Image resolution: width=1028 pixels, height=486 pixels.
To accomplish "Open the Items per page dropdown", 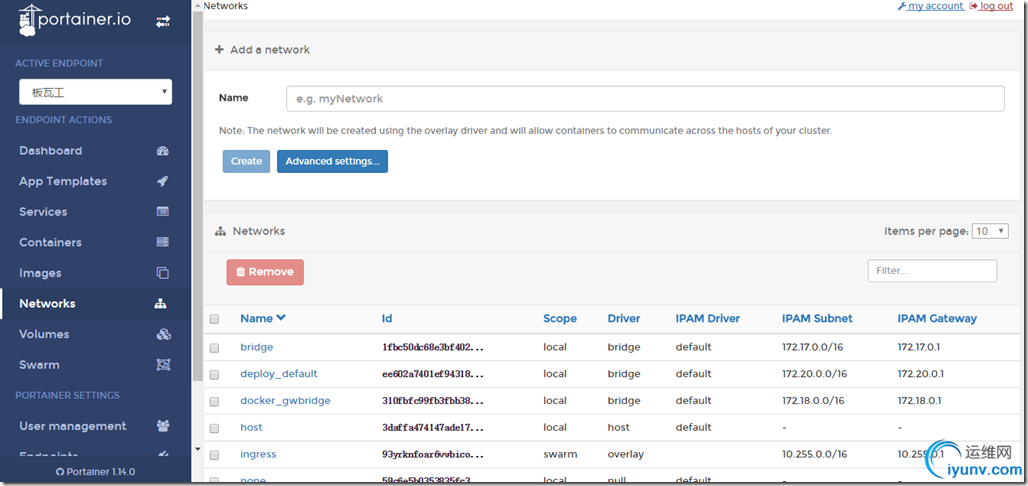I will (990, 231).
